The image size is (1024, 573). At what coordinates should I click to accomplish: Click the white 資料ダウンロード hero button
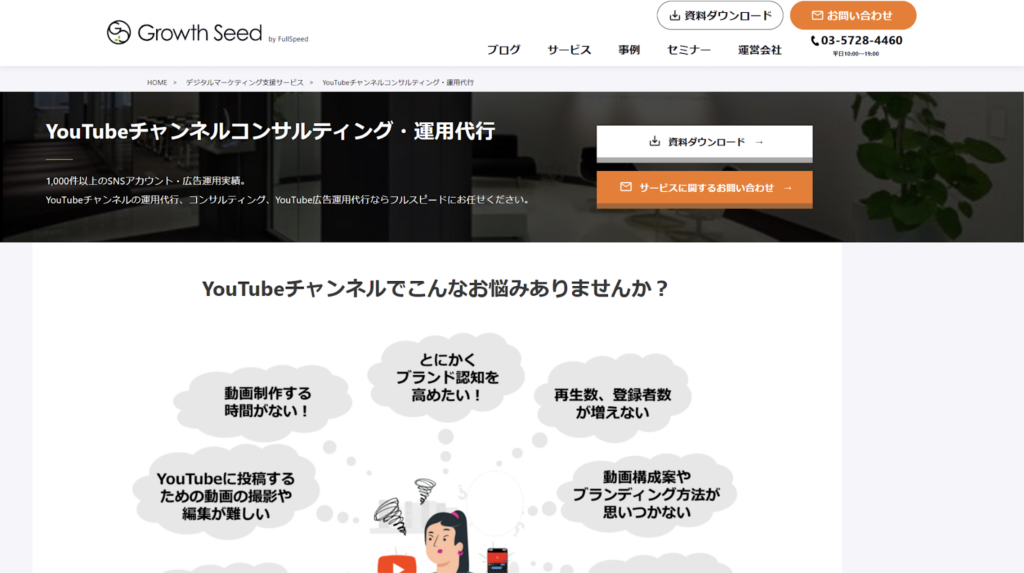(x=705, y=142)
